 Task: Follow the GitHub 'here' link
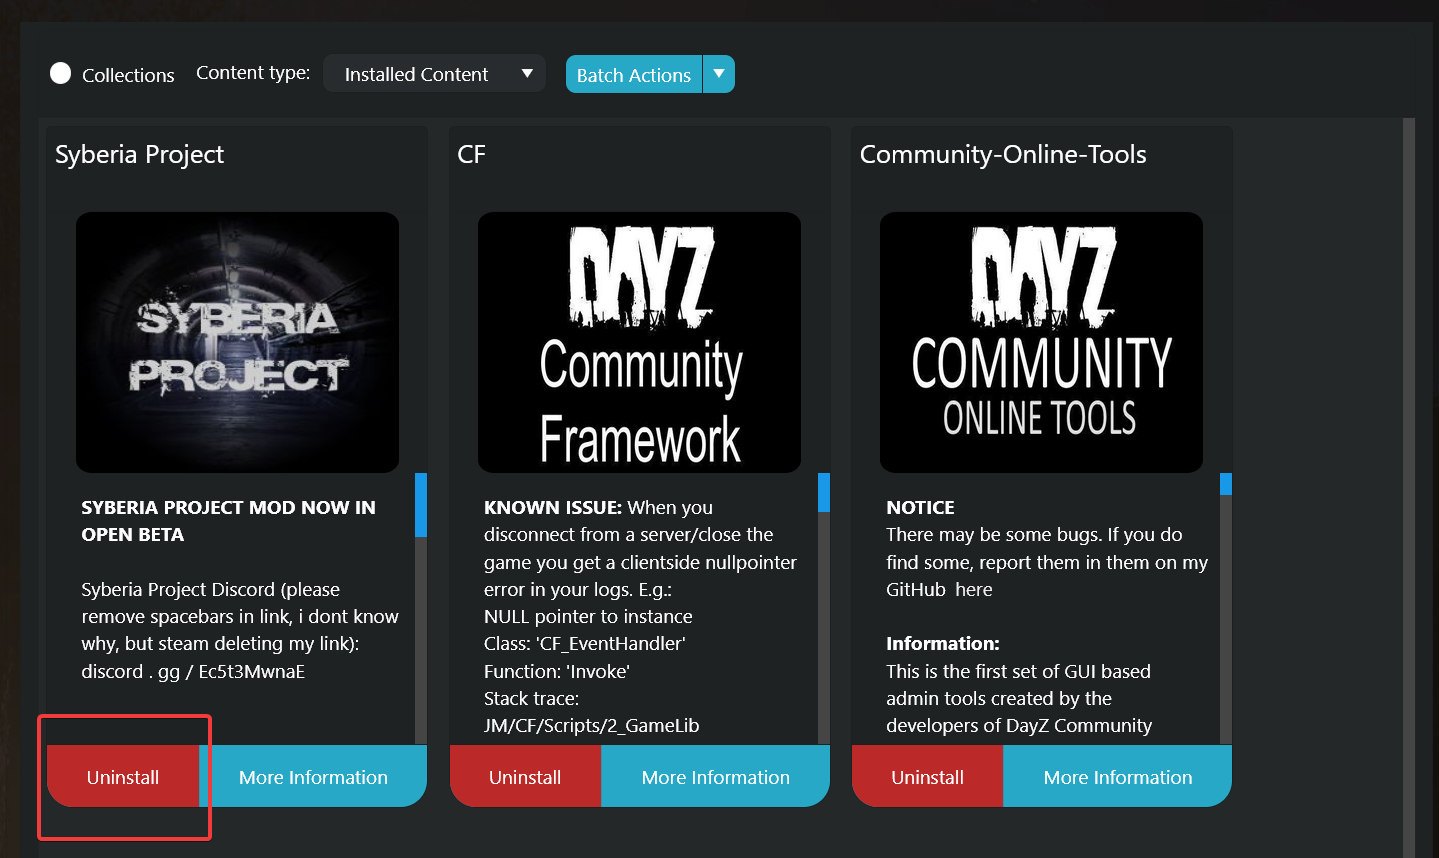point(973,590)
